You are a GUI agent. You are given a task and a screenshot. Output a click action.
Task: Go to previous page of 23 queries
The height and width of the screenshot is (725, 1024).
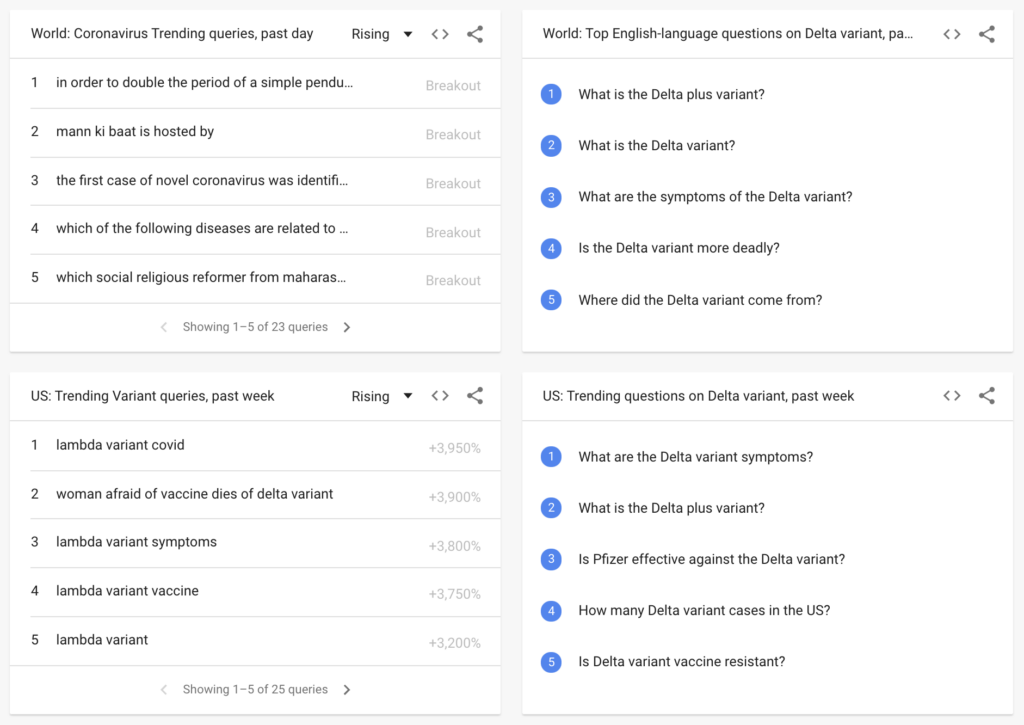[164, 327]
